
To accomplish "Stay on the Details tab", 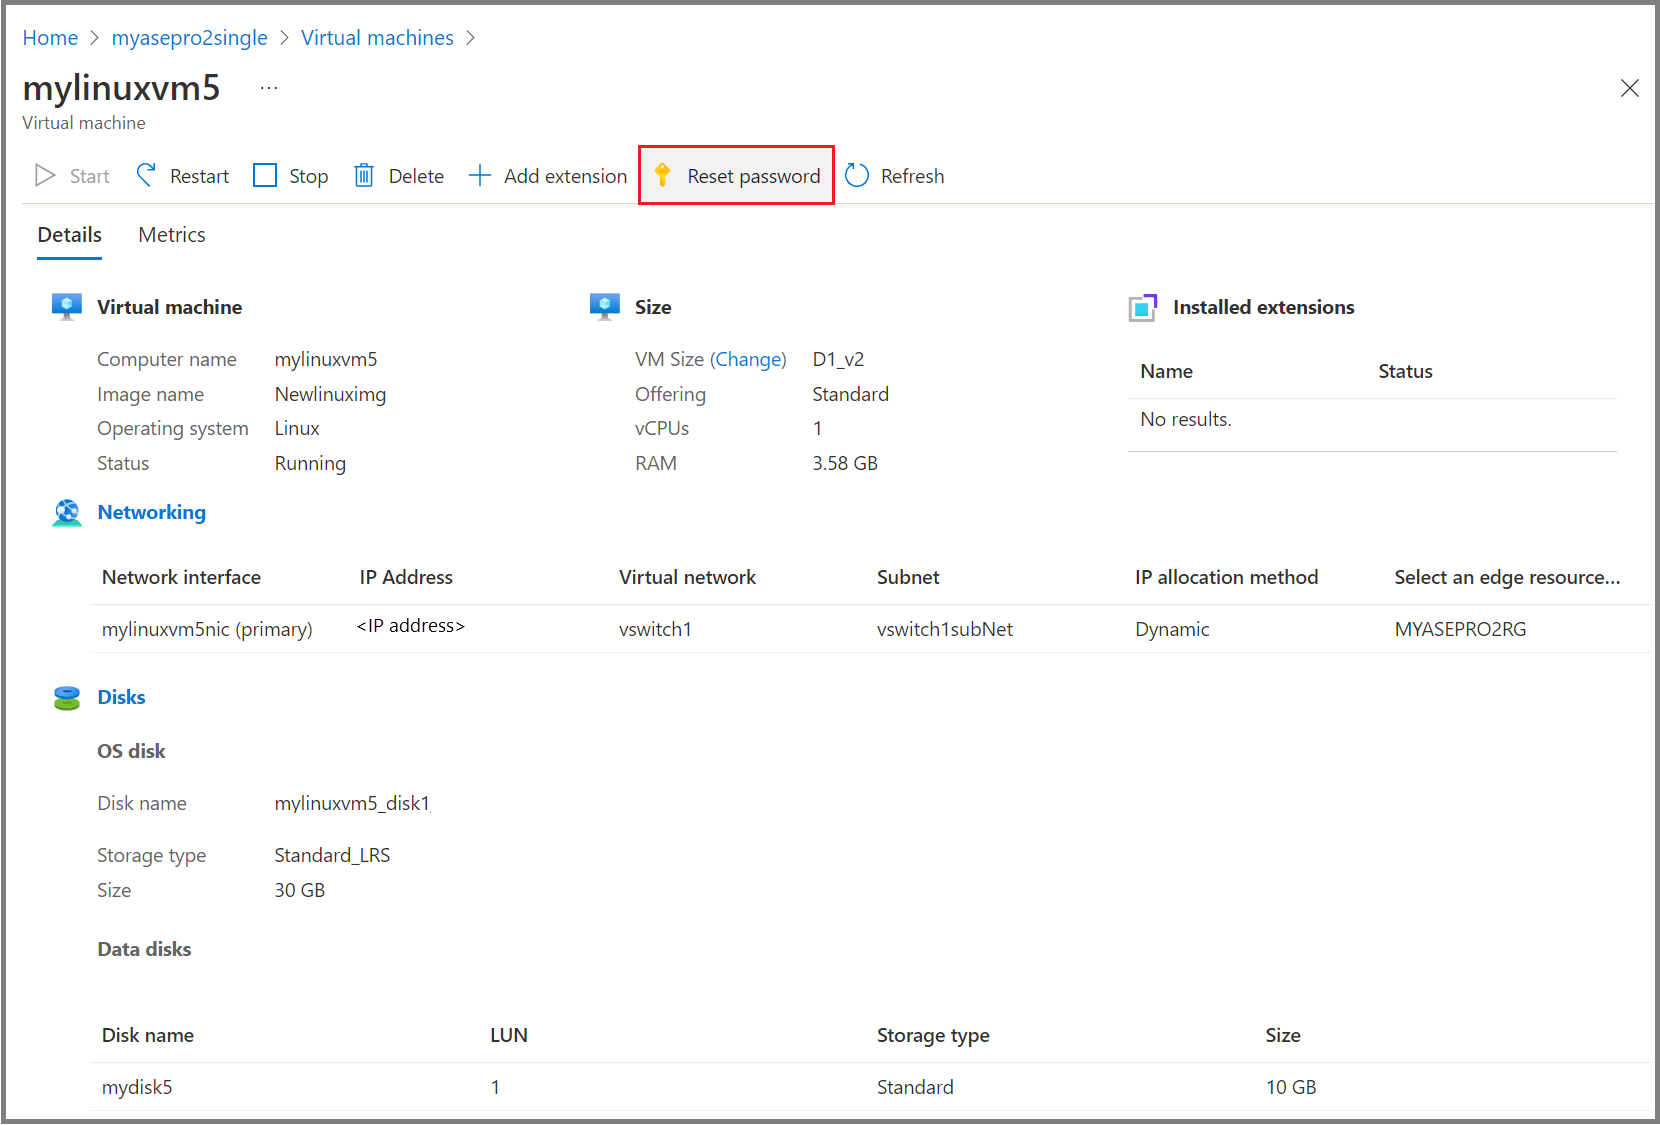I will click(69, 234).
